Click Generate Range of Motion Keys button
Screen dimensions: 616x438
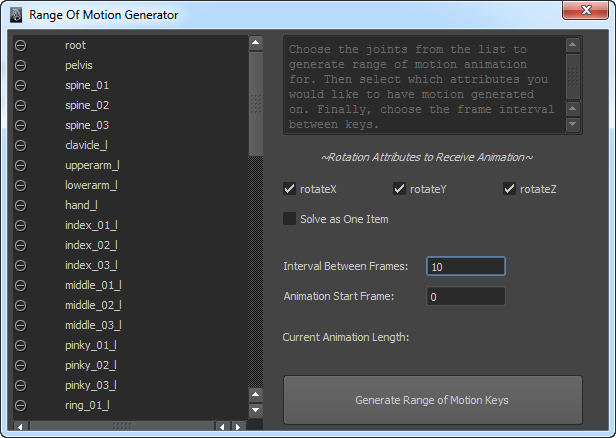433,400
